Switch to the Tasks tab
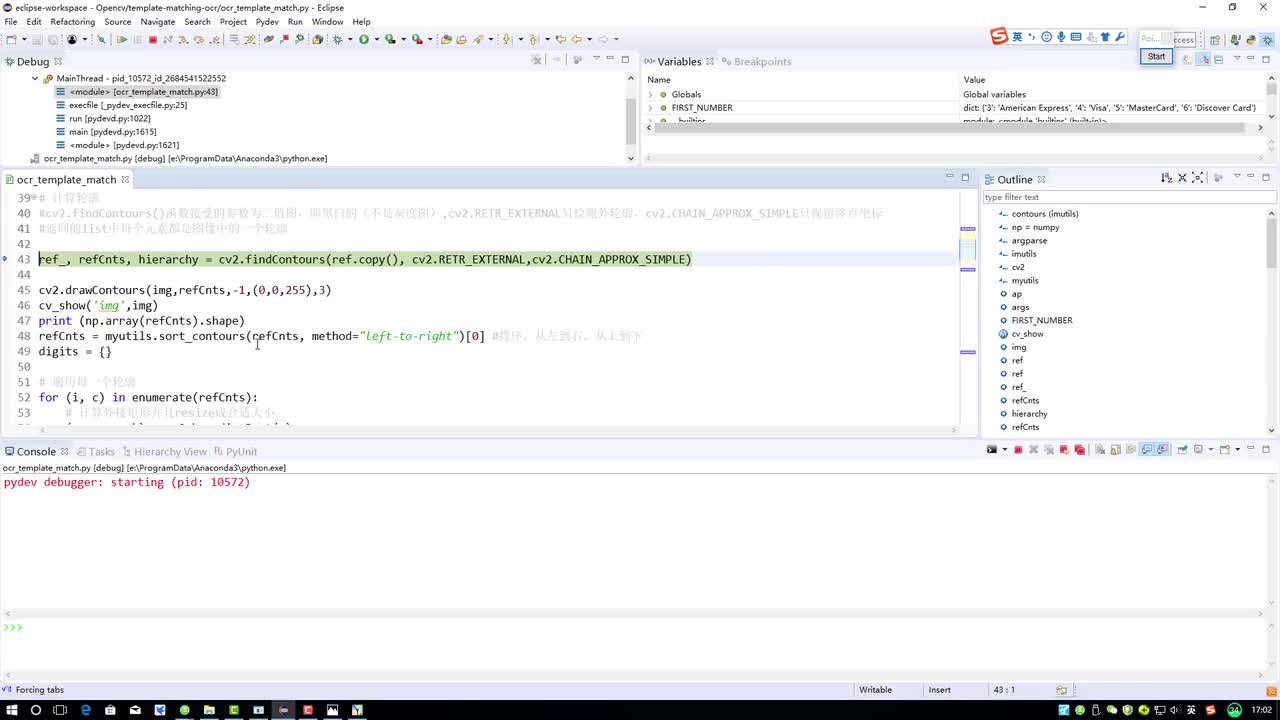This screenshot has width=1280, height=720. (96, 452)
